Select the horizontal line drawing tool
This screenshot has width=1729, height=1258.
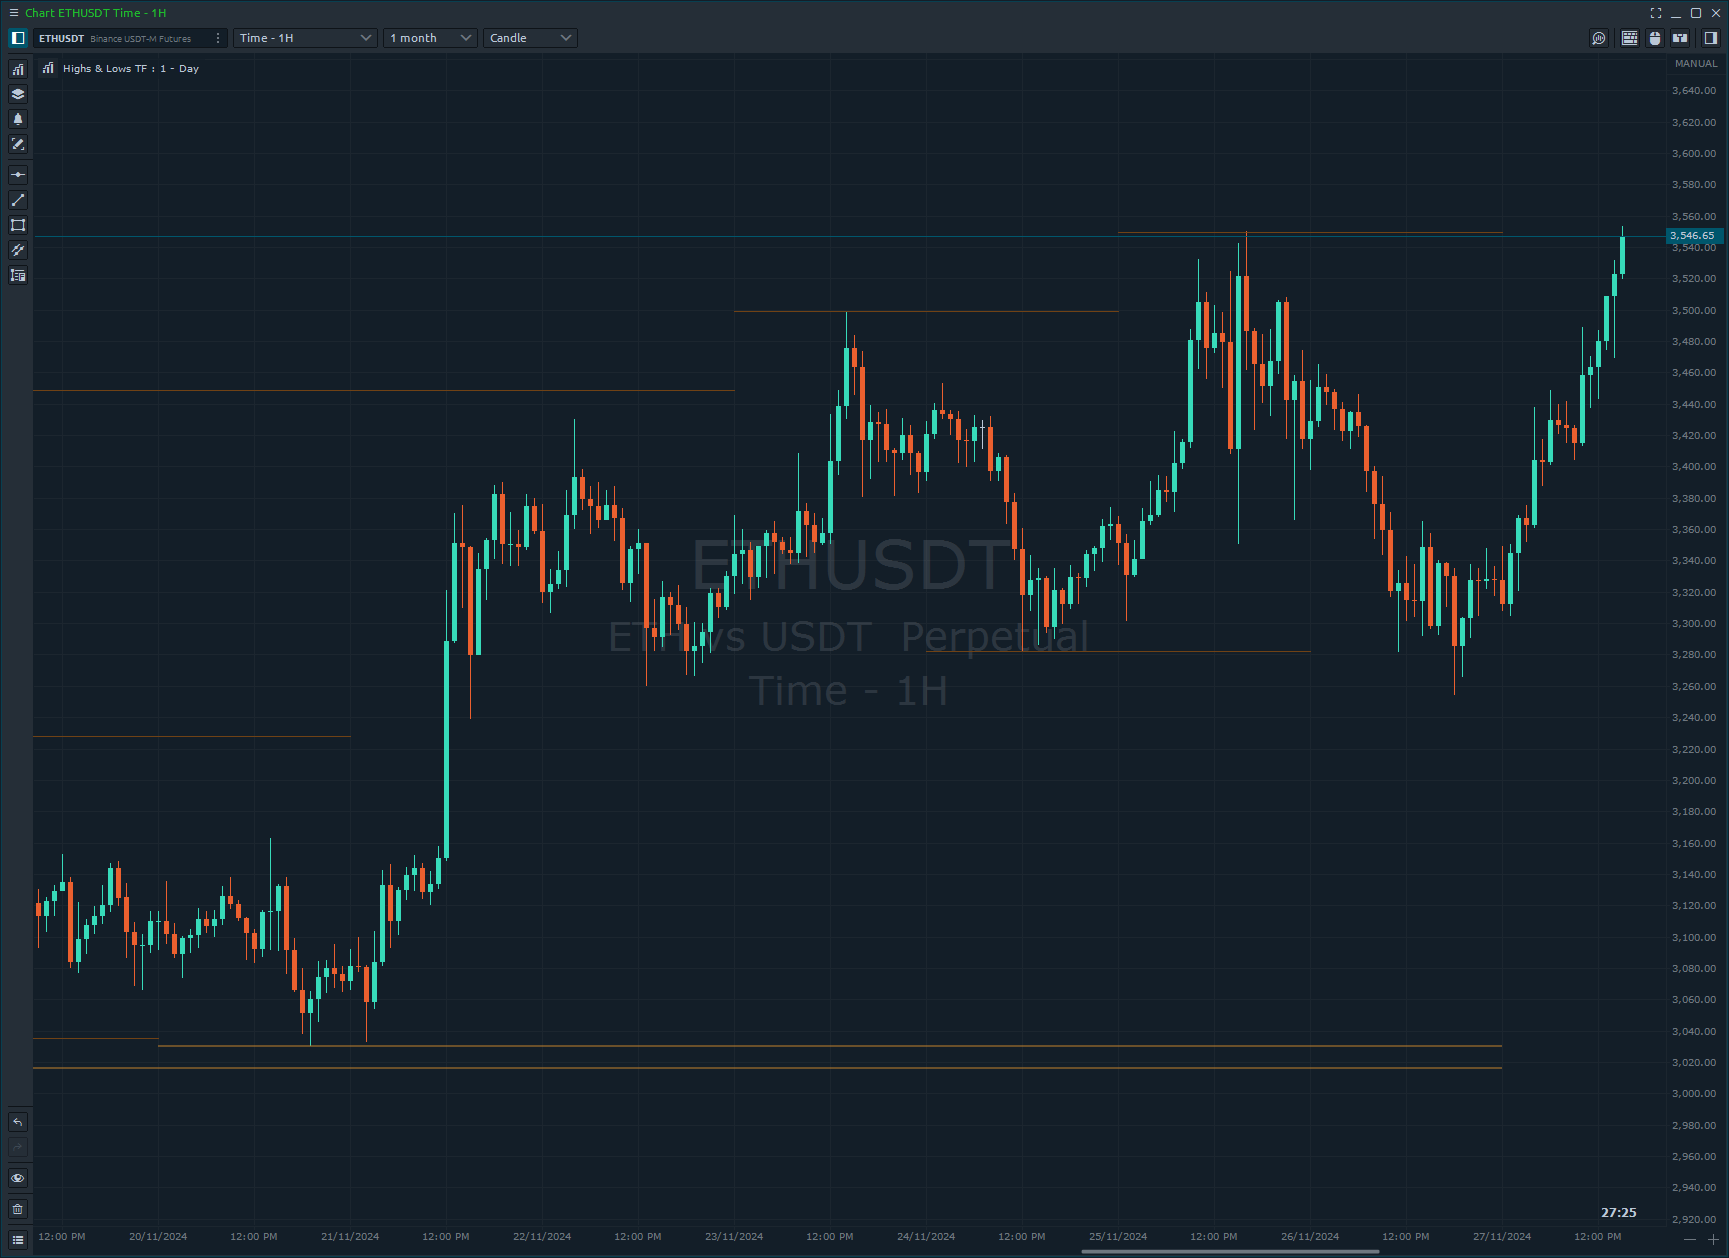[x=18, y=175]
